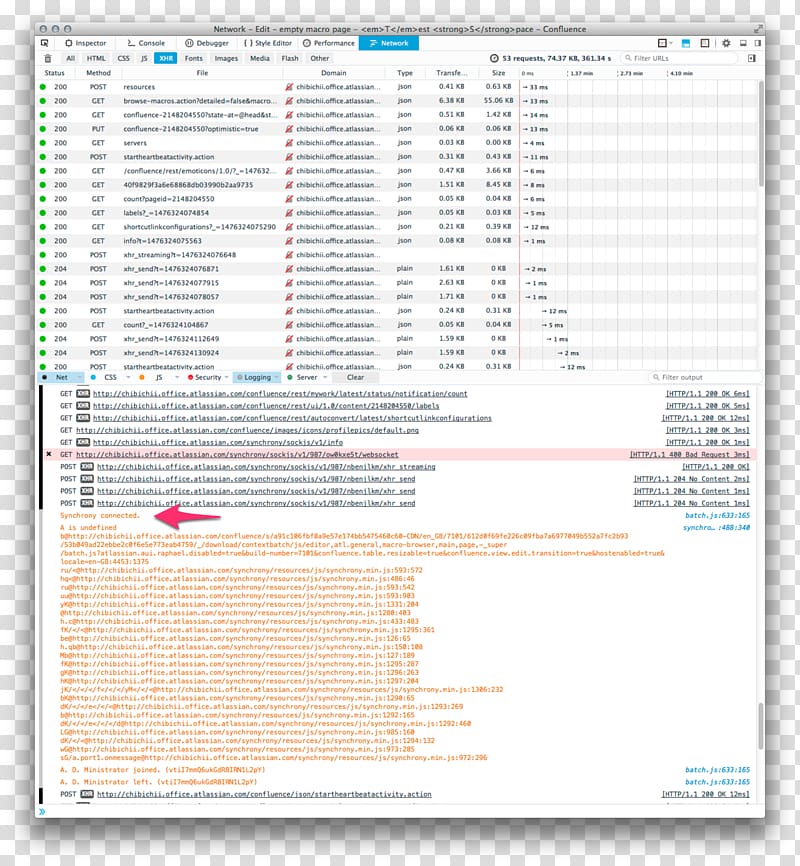This screenshot has height=866, width=800.
Task: Toggle the All request filter
Action: coord(70,58)
